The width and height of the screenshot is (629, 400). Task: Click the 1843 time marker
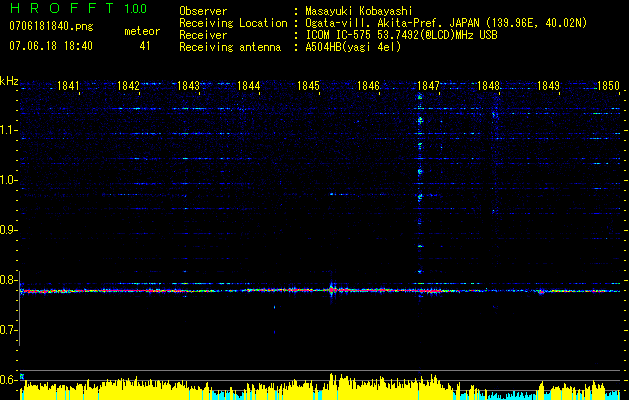[x=189, y=86]
